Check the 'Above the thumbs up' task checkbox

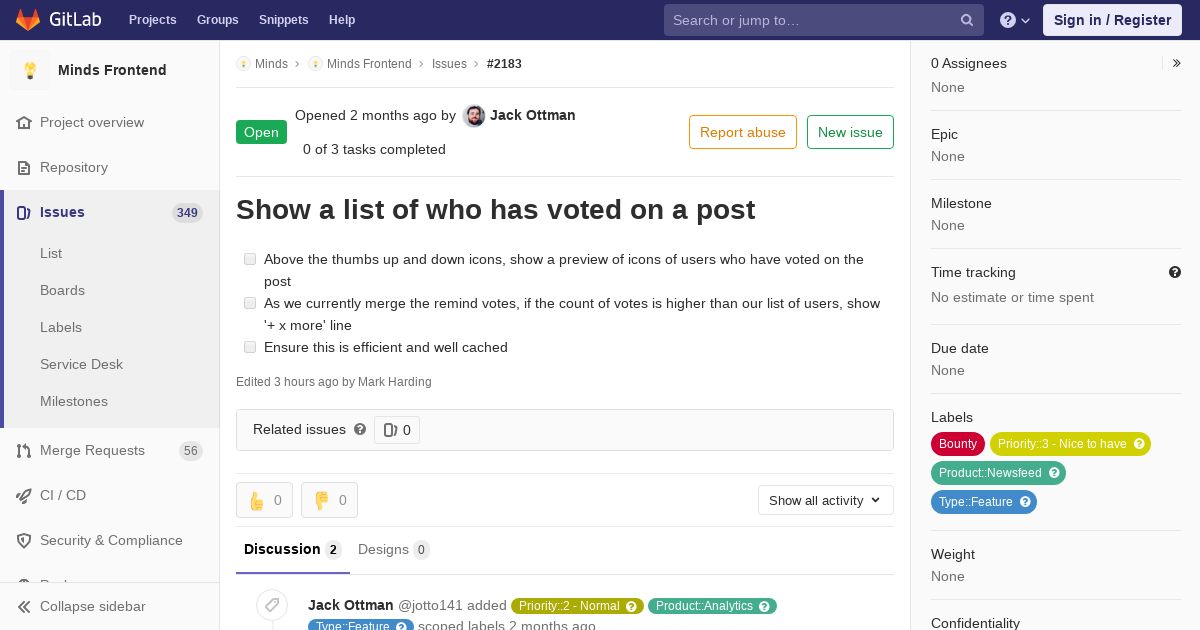pos(250,259)
